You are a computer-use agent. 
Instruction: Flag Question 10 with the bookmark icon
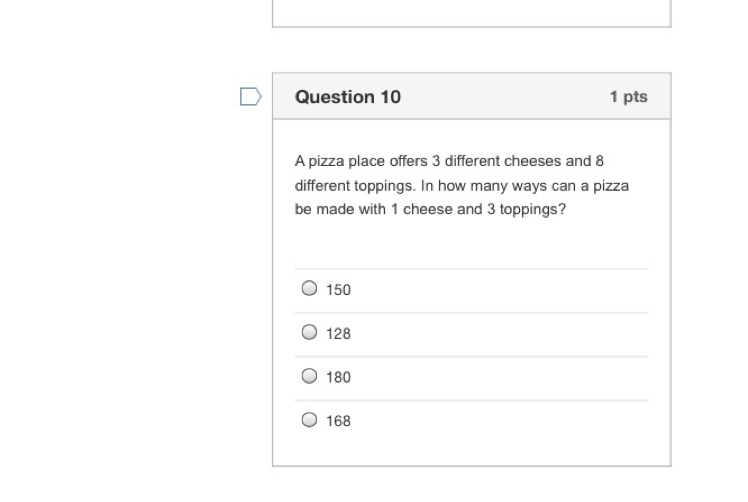(x=251, y=97)
